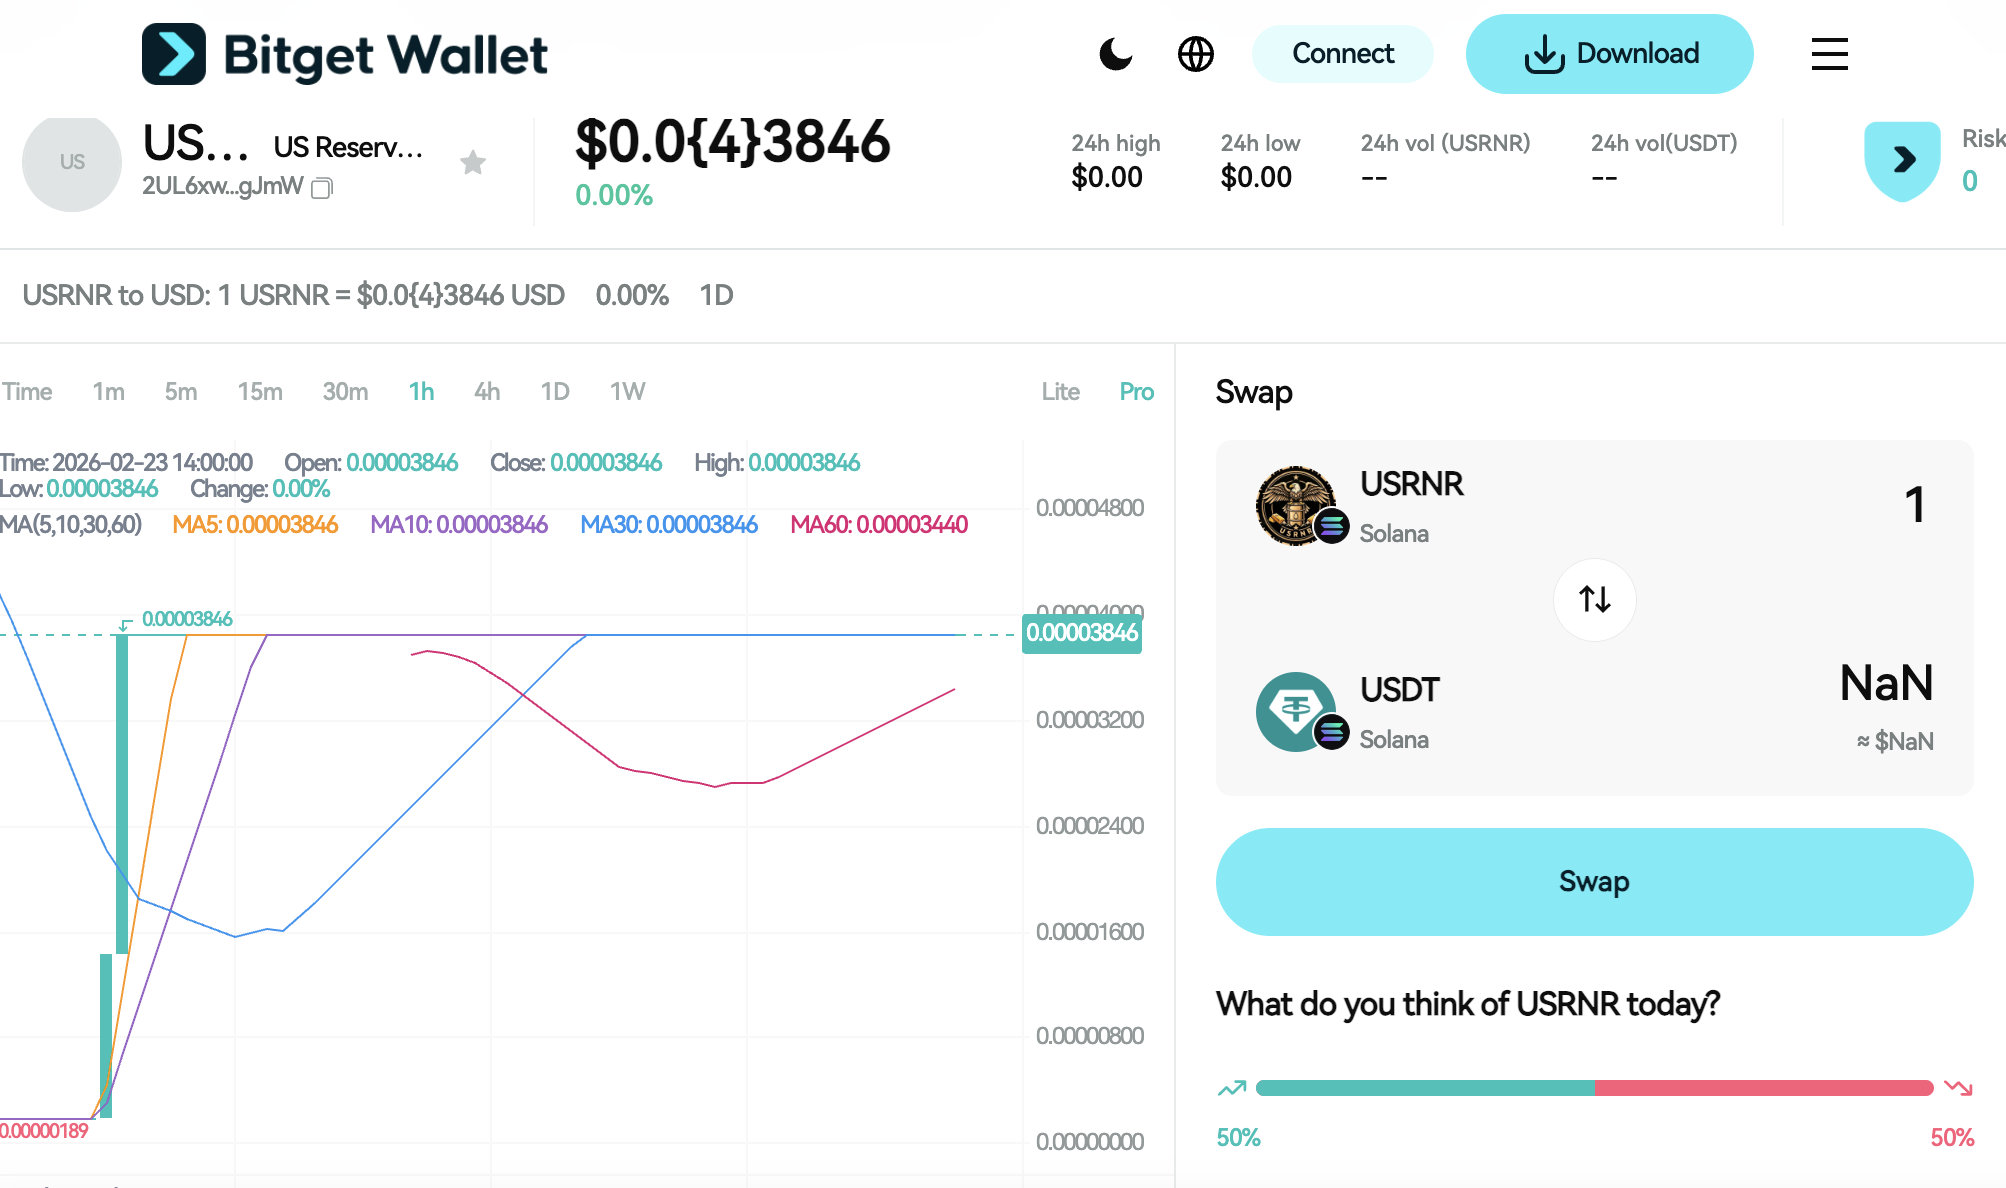The height and width of the screenshot is (1188, 2006).
Task: Switch chart to Pro mode
Action: [1136, 392]
